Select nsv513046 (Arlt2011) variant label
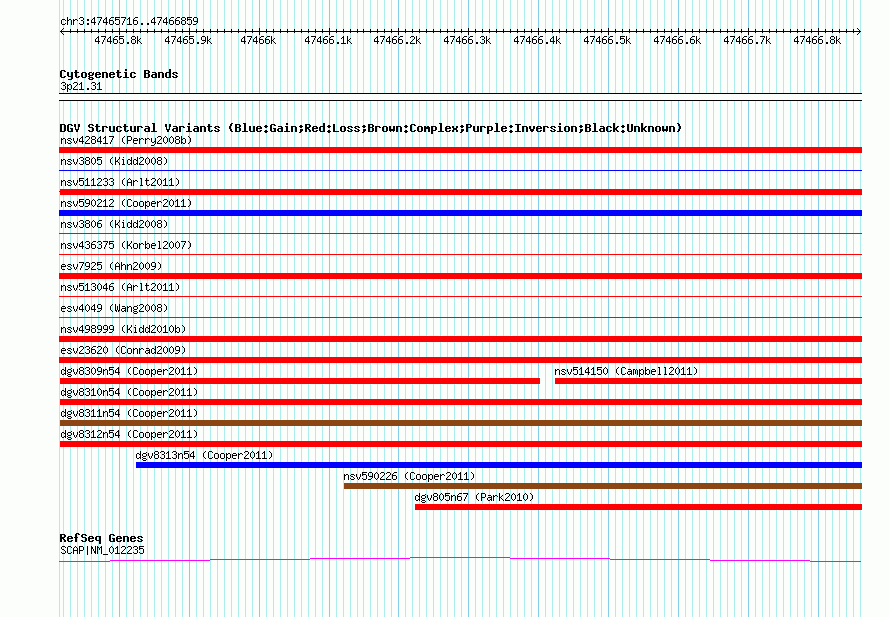The height and width of the screenshot is (617, 890). point(120,287)
